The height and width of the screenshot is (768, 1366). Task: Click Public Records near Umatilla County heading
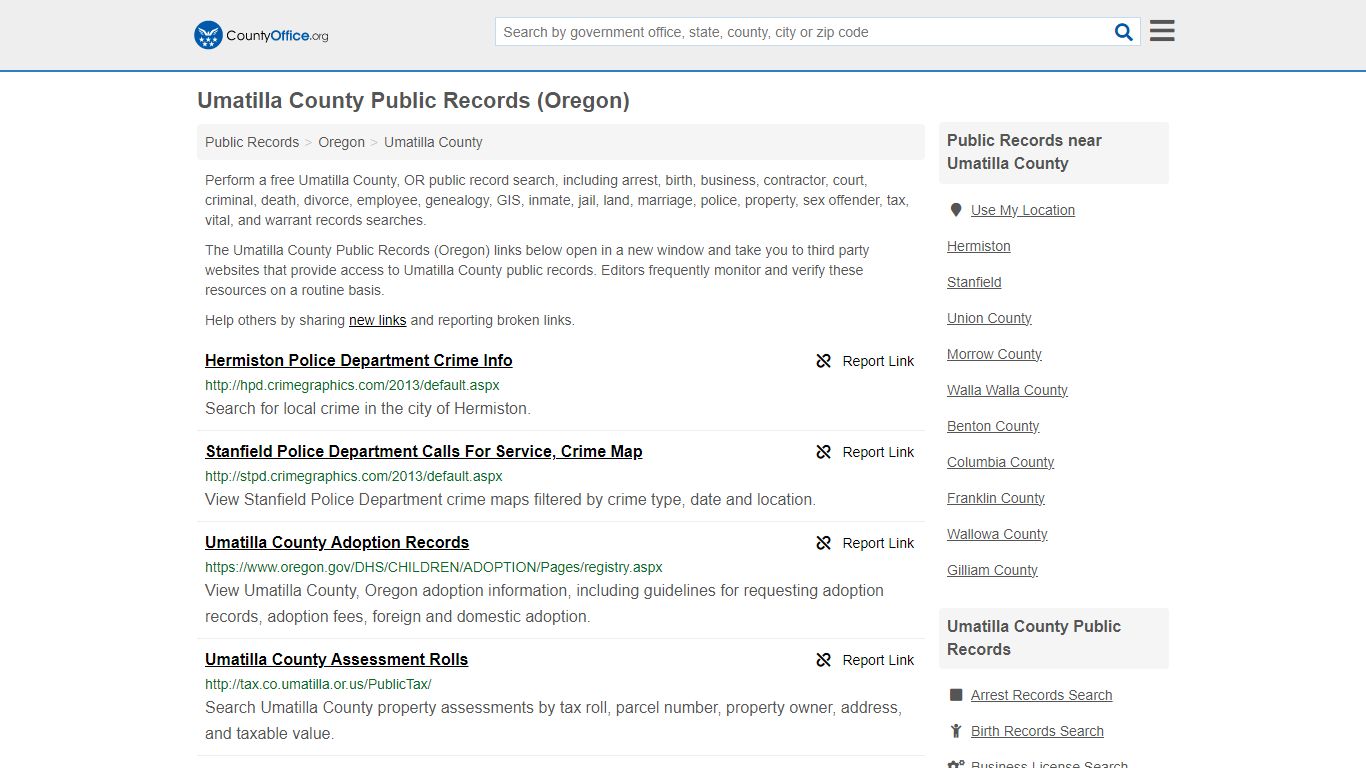coord(1024,152)
